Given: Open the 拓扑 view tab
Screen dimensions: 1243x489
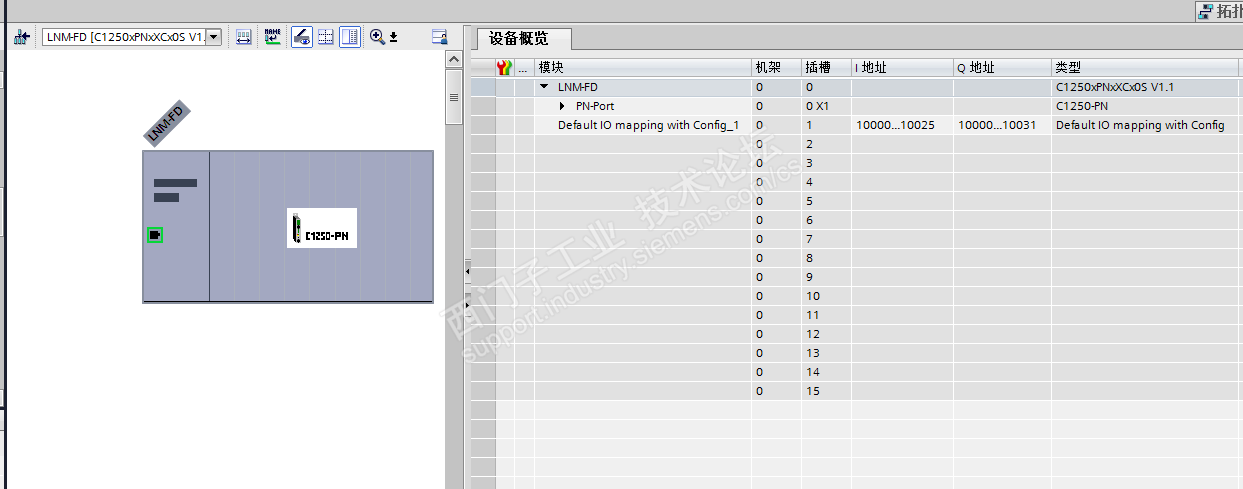Looking at the screenshot, I should tap(1219, 11).
